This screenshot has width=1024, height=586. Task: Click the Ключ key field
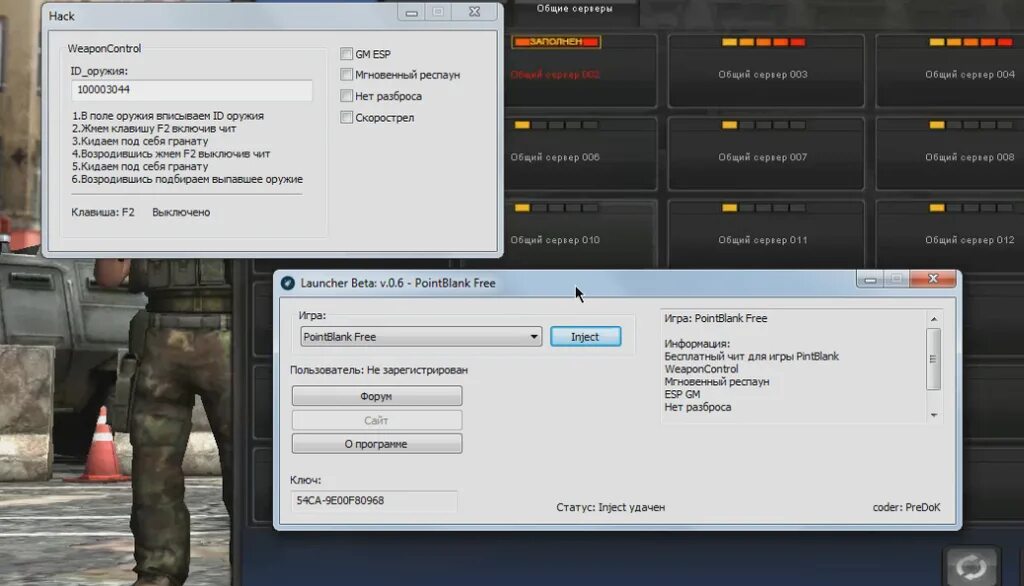point(374,500)
